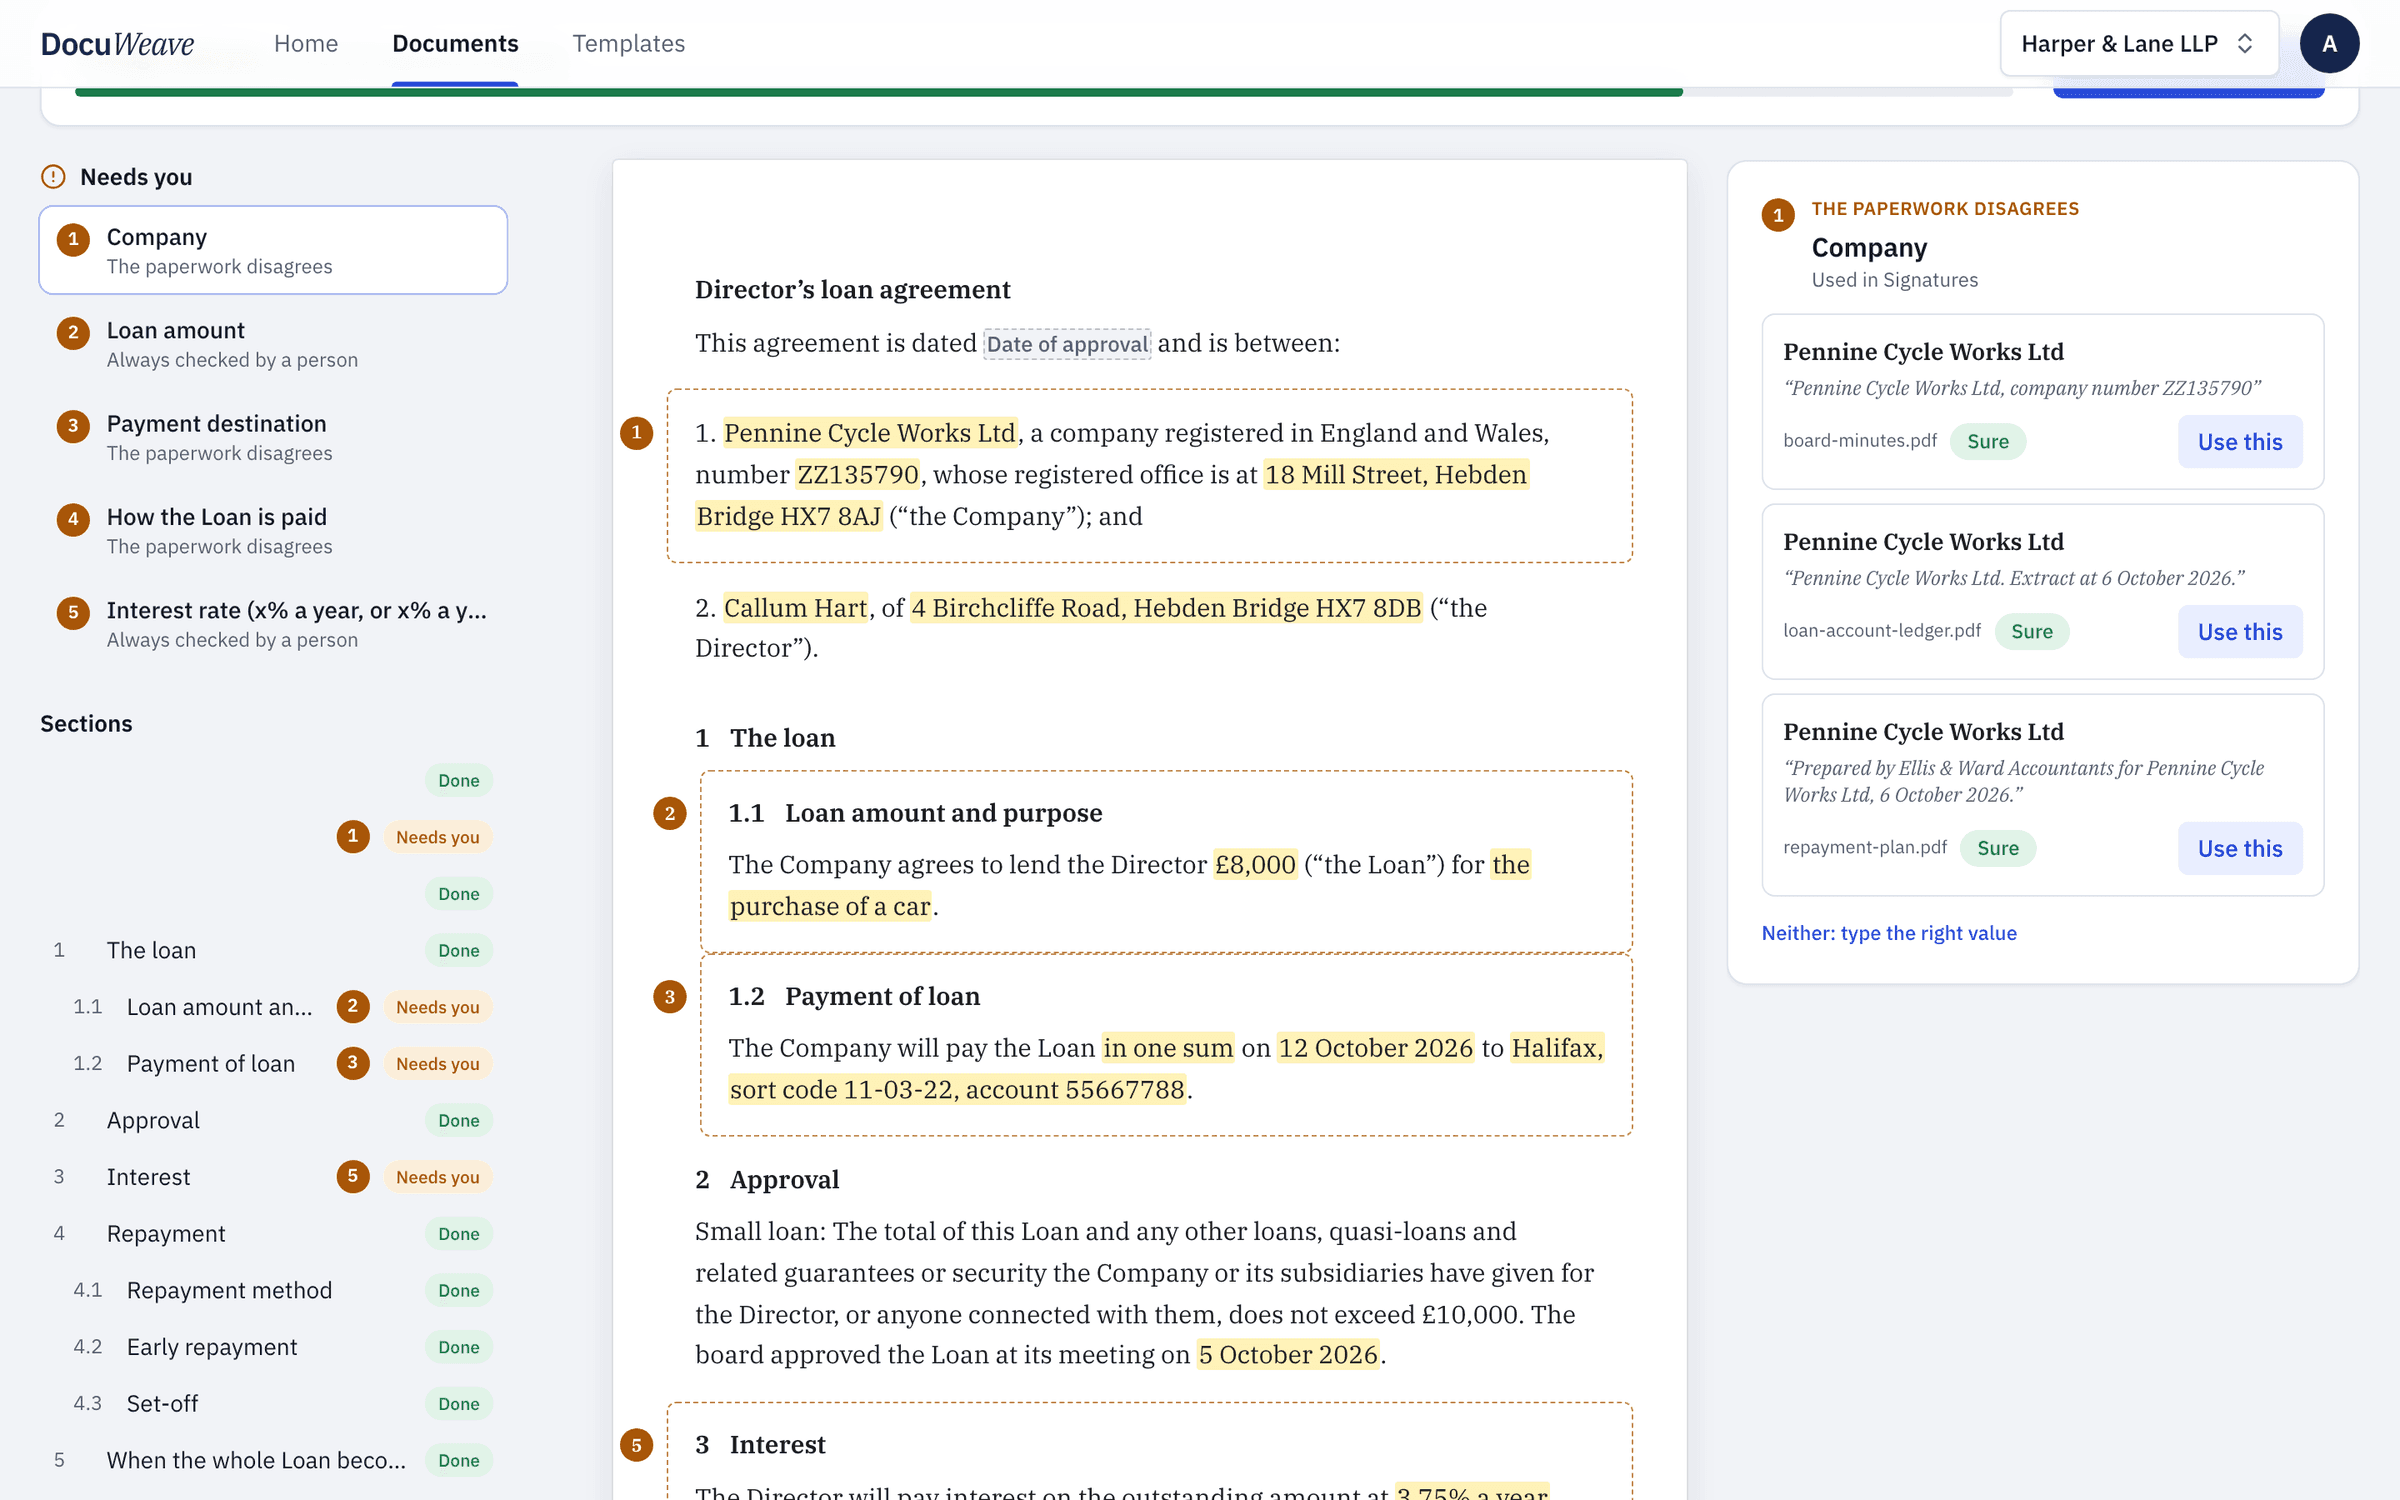Jump to section 1.1 Loan amount

(x=273, y=1007)
